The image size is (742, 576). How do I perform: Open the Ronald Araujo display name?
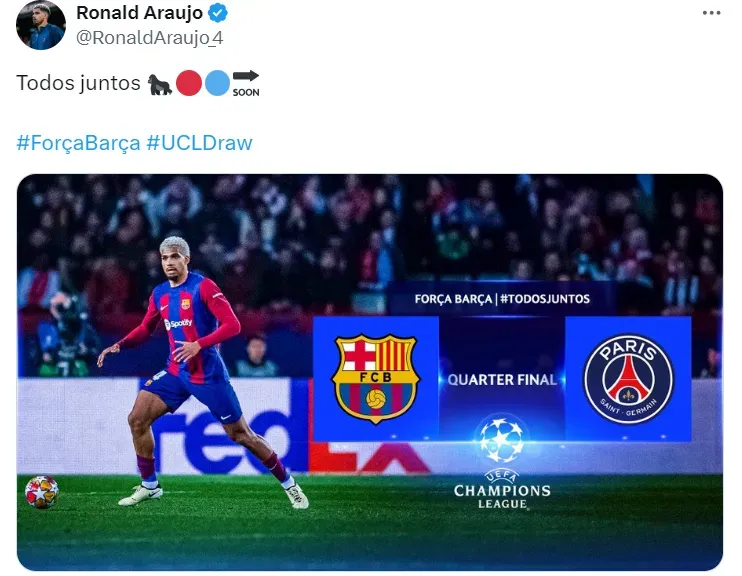tap(140, 13)
